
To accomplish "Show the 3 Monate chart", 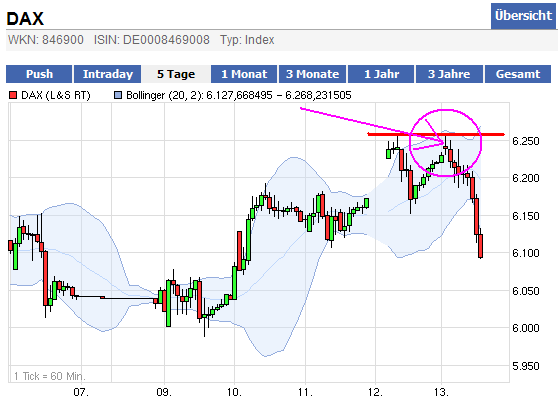I will pyautogui.click(x=312, y=74).
